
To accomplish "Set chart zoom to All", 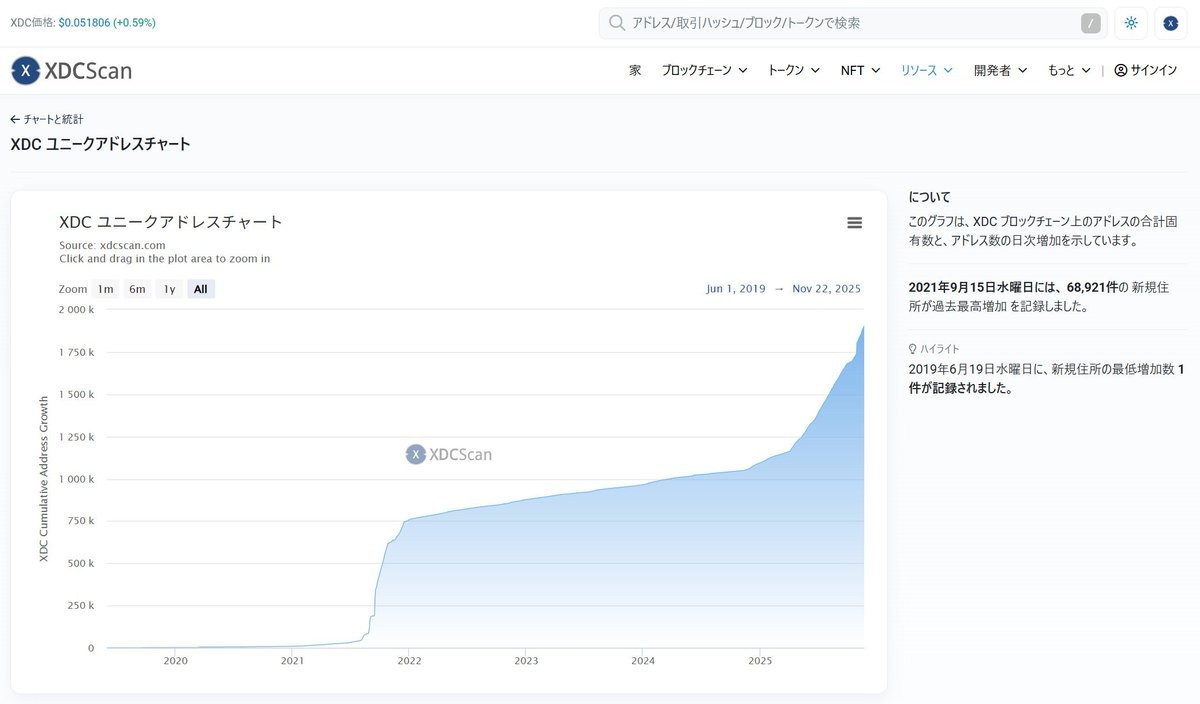I will click(x=201, y=289).
